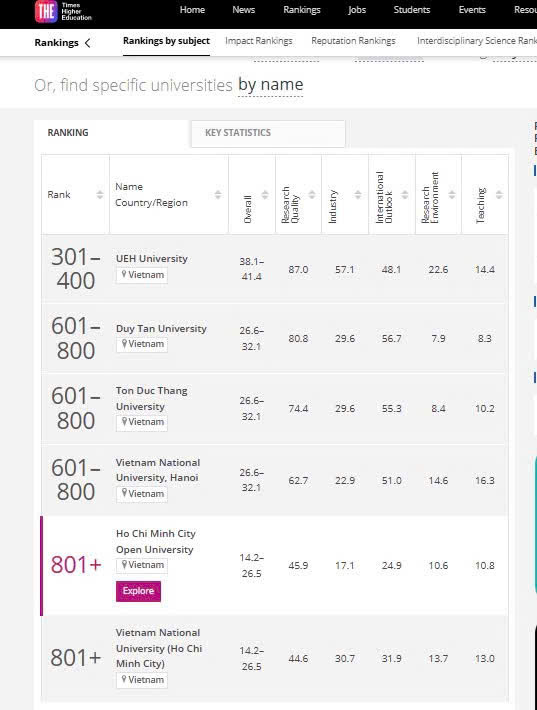Open Vietnam National University, Hanoi link

pyautogui.click(x=158, y=470)
